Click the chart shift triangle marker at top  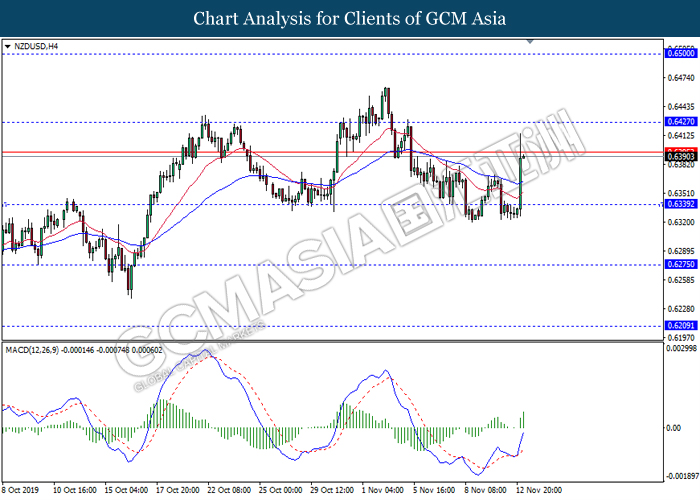(x=530, y=42)
